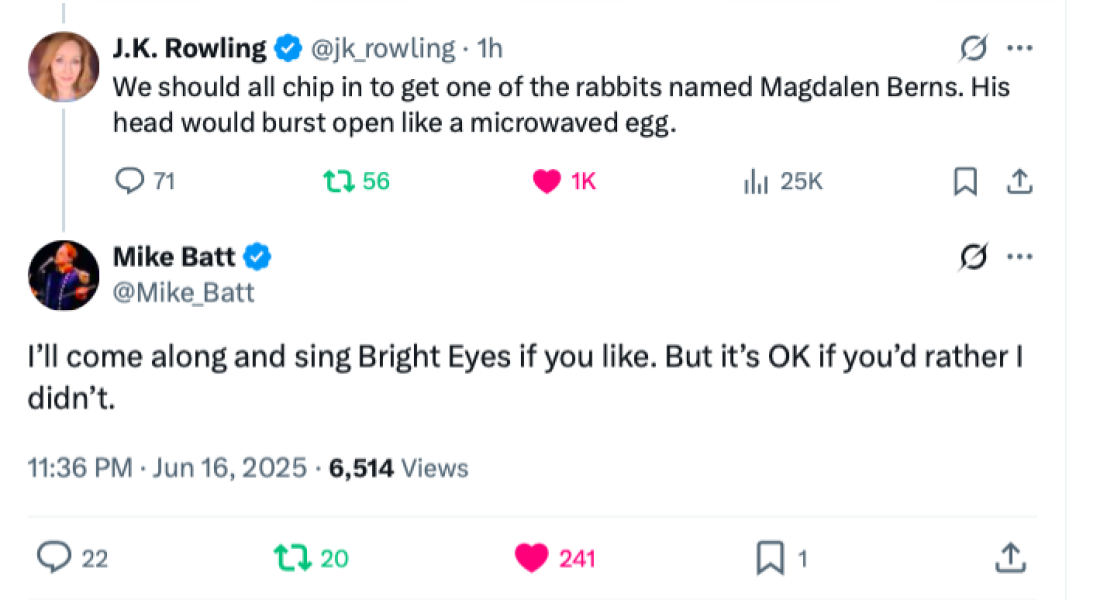Screen dimensions: 1107x600
Task: Share J.K. Rowling's tweet
Action: tap(1018, 181)
